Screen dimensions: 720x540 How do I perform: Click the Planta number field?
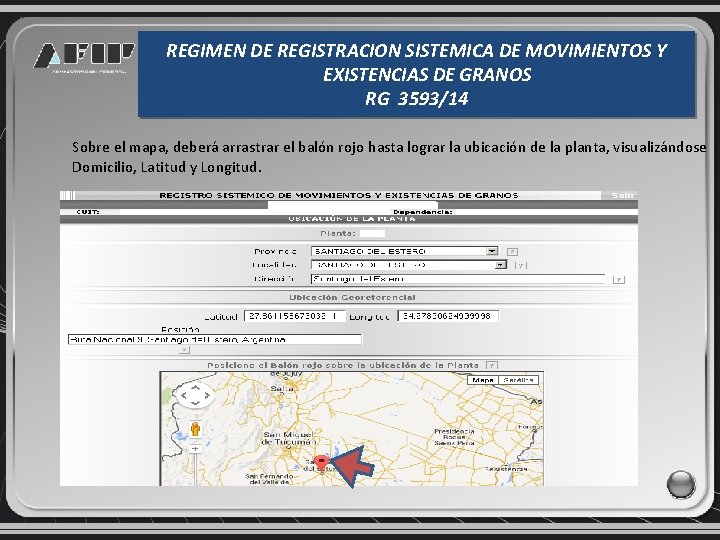pyautogui.click(x=372, y=234)
